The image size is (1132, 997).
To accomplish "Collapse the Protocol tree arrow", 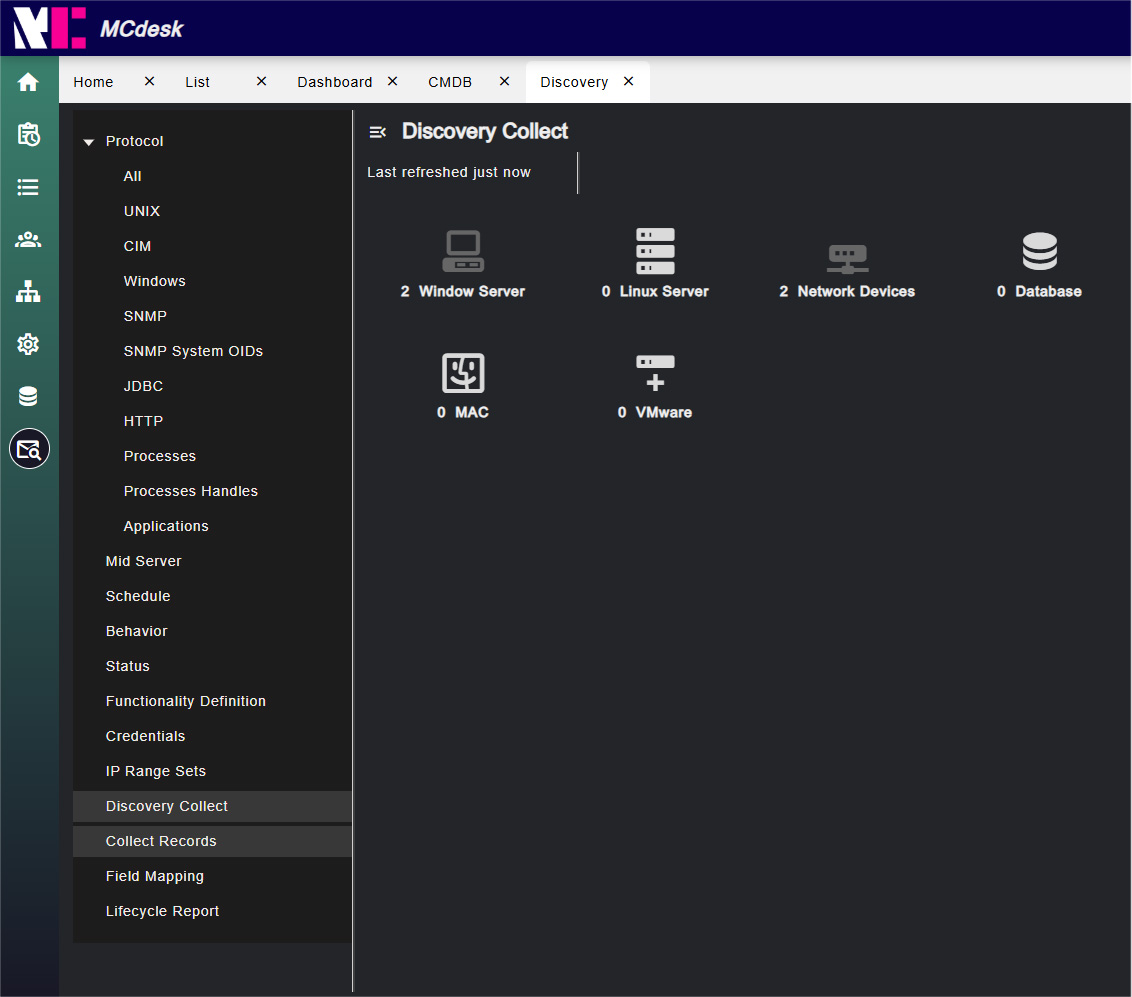I will coord(89,142).
